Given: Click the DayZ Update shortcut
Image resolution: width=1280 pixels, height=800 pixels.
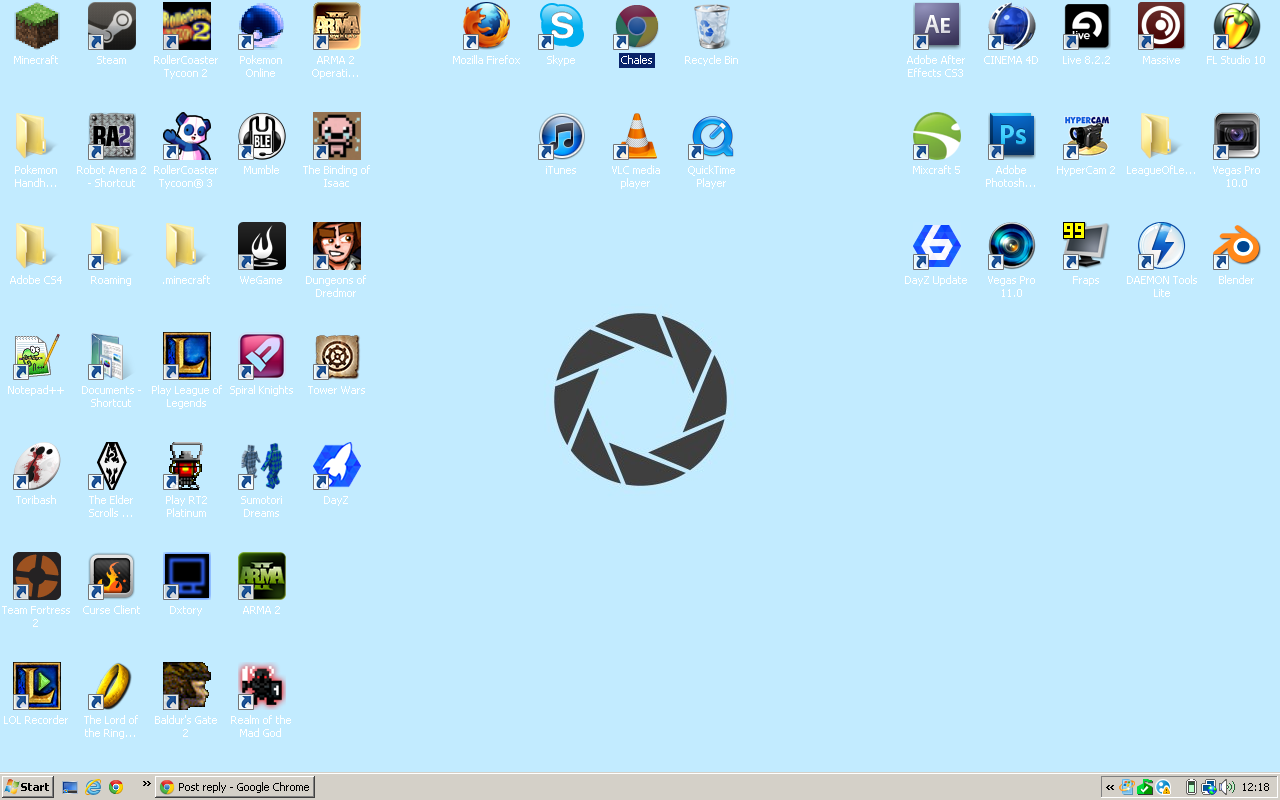Looking at the screenshot, I should pyautogui.click(x=936, y=247).
